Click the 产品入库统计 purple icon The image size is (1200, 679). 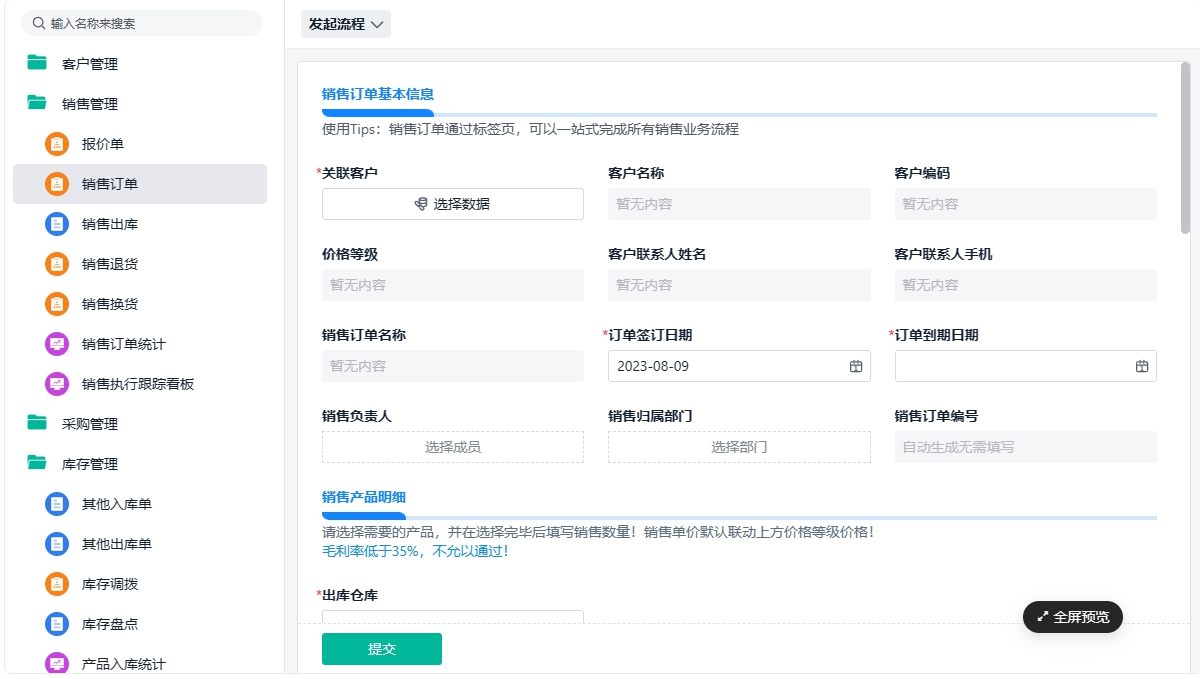coord(57,664)
